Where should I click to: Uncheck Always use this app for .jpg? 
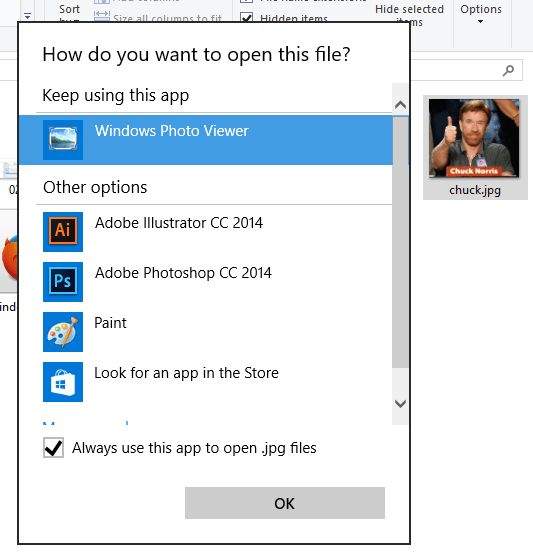point(54,448)
